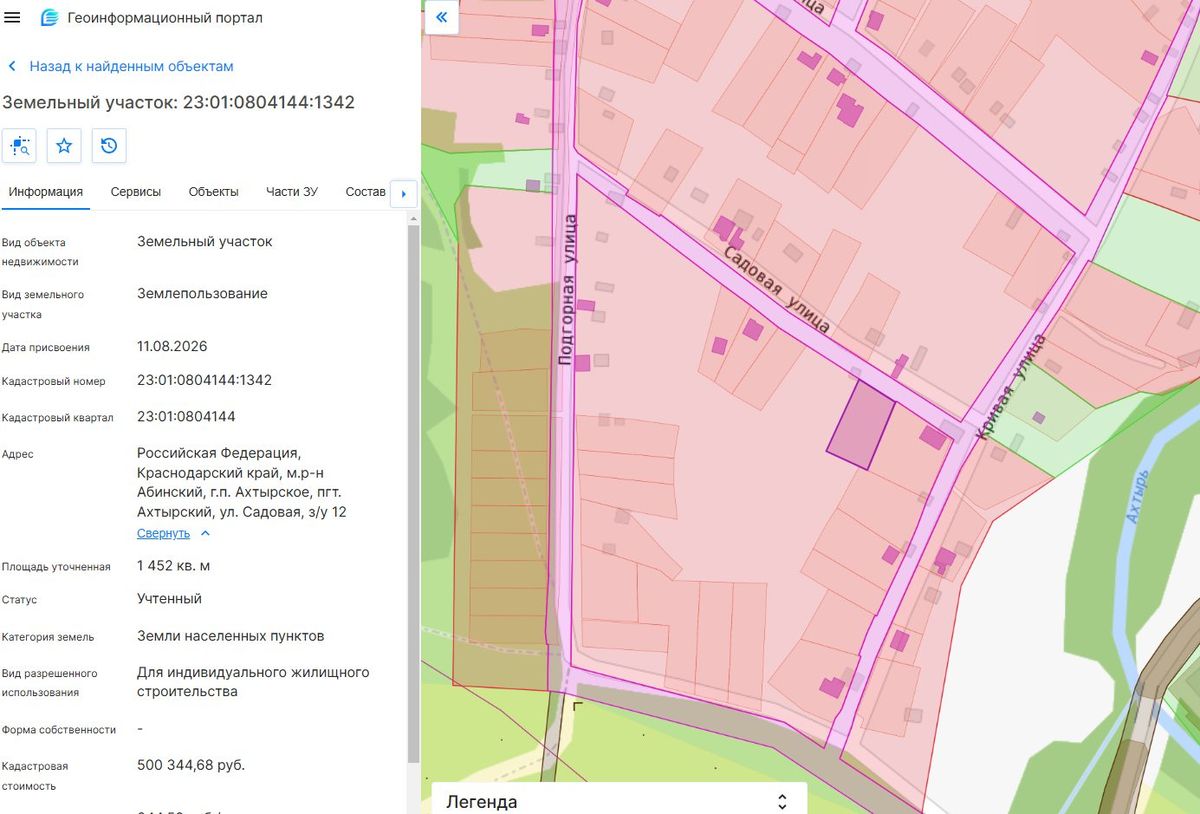The image size is (1200, 814).
Task: Click the back chevron arrow icon
Action: click(x=12, y=66)
